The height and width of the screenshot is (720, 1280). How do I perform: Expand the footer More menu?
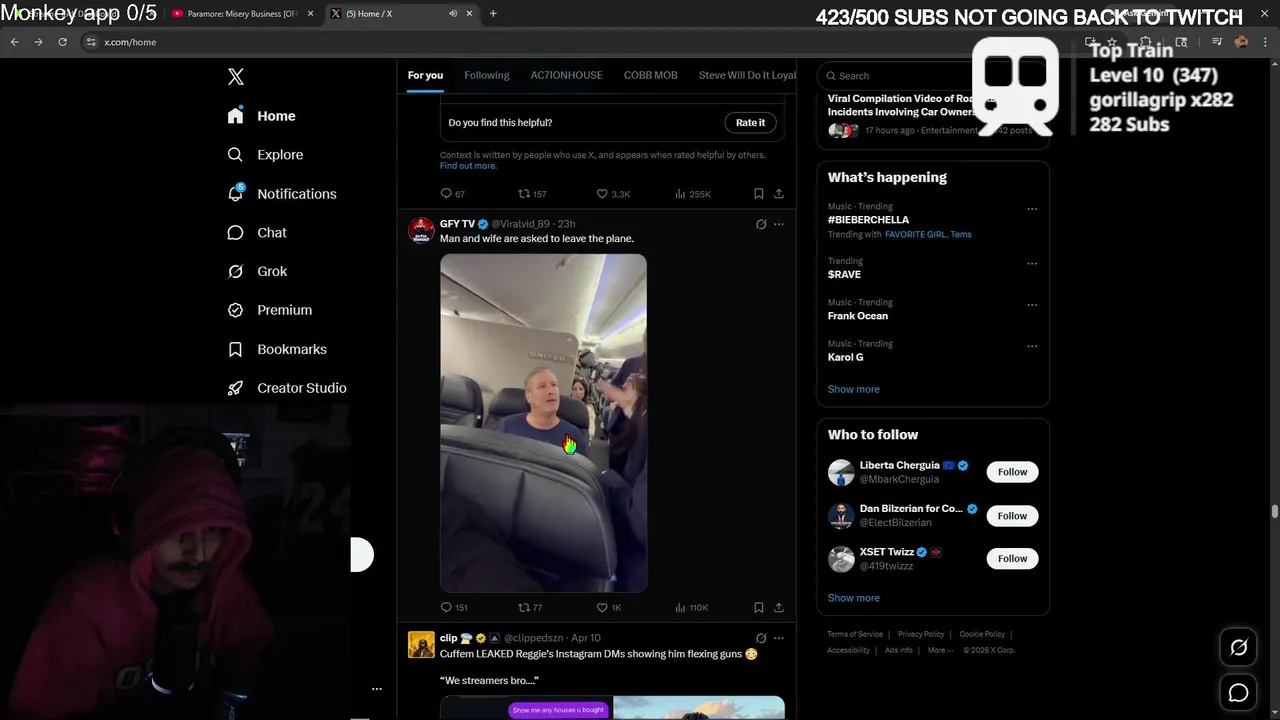(x=939, y=650)
